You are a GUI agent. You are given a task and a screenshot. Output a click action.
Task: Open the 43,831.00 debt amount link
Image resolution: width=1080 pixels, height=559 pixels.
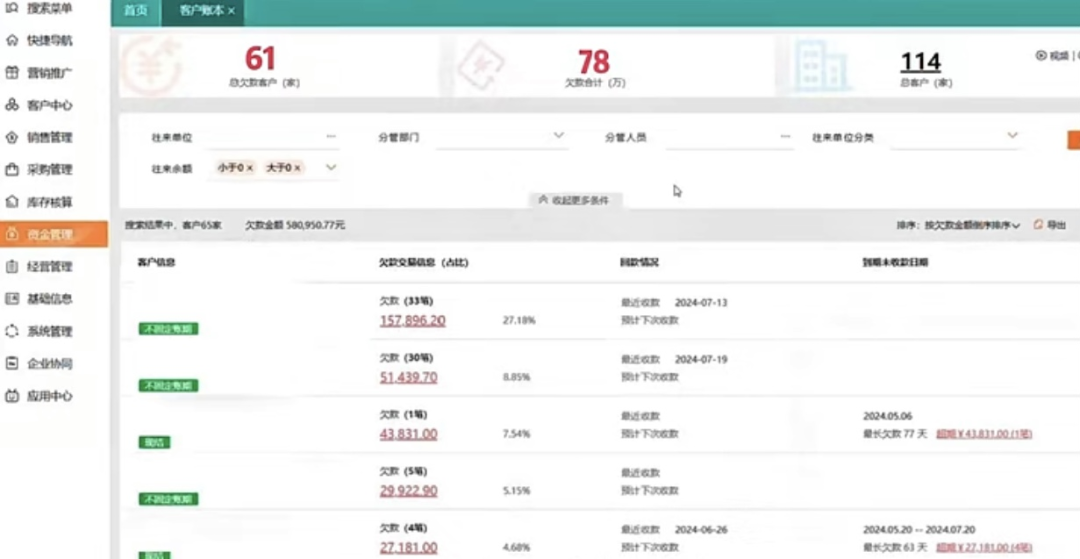point(408,434)
